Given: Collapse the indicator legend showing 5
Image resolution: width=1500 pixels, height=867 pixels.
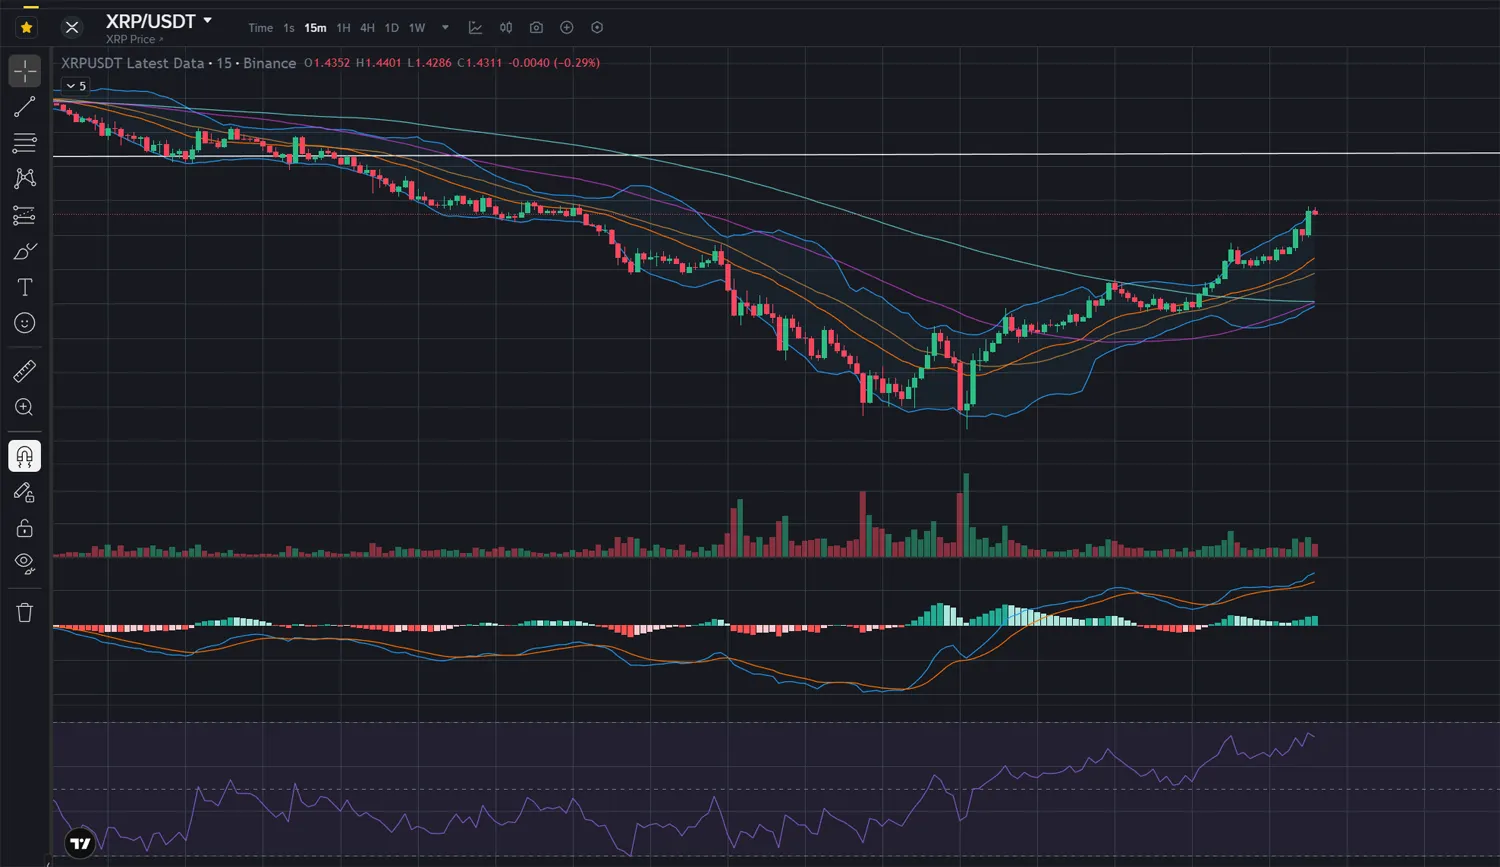Looking at the screenshot, I should 76,86.
